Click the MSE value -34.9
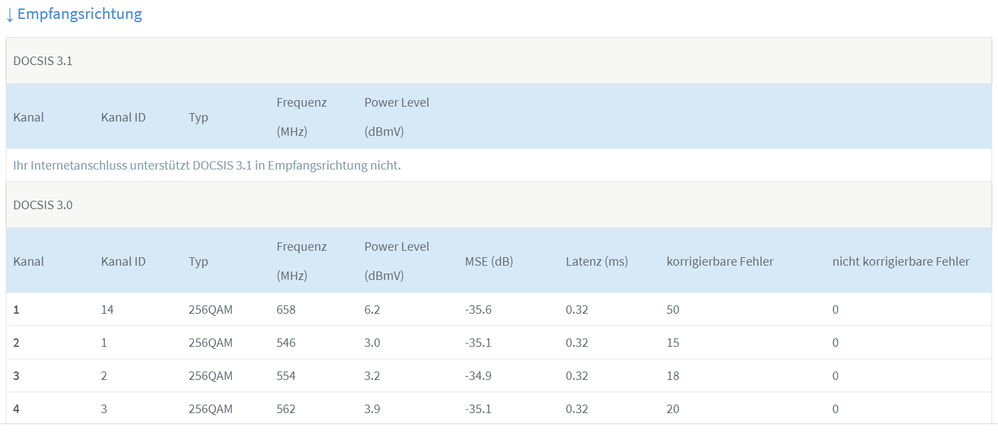998x432 pixels. [x=478, y=376]
